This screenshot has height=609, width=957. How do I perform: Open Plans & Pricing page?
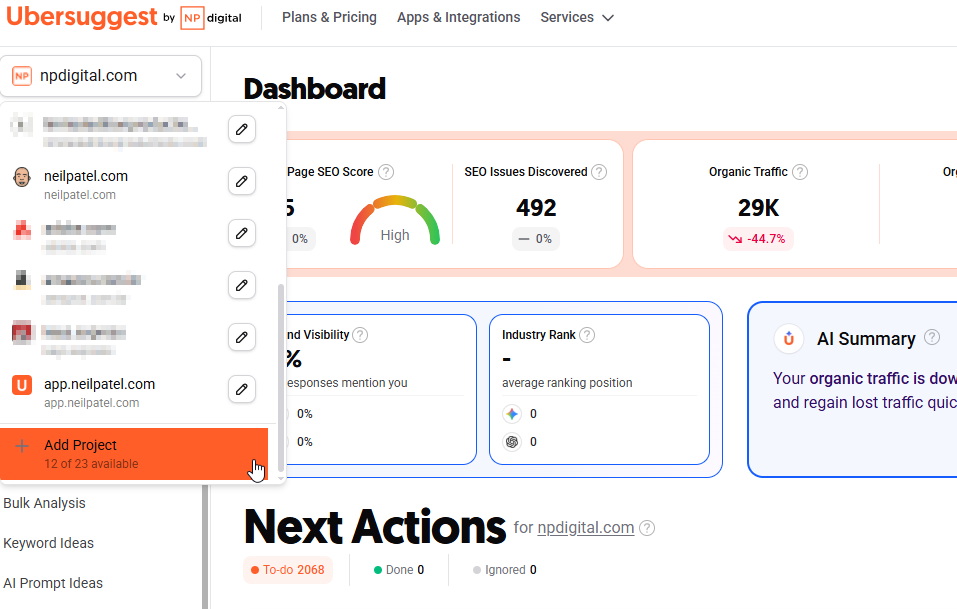click(x=329, y=18)
